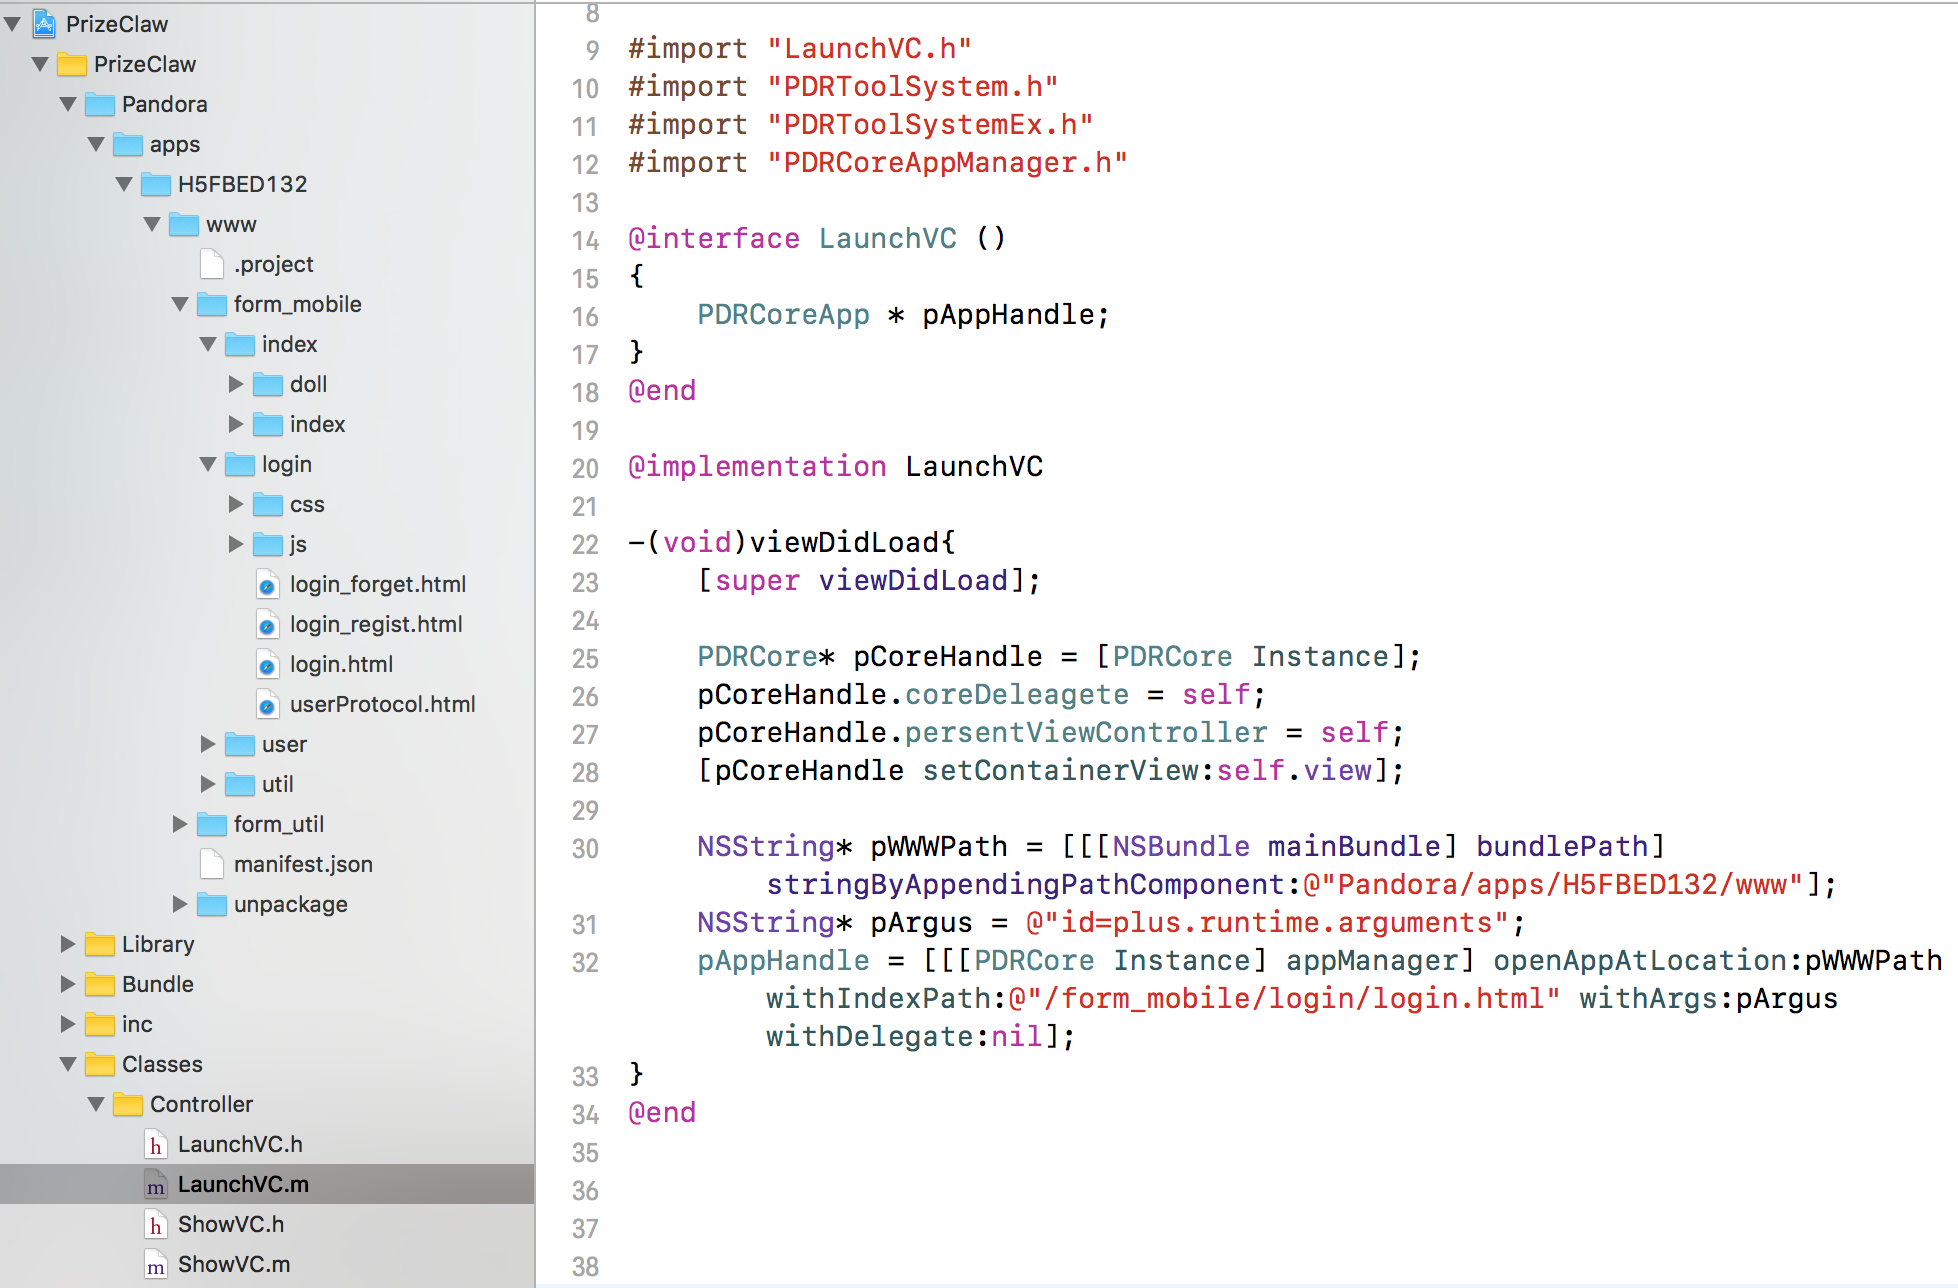Click 'withDelegate:nil' argument text

coord(904,1036)
